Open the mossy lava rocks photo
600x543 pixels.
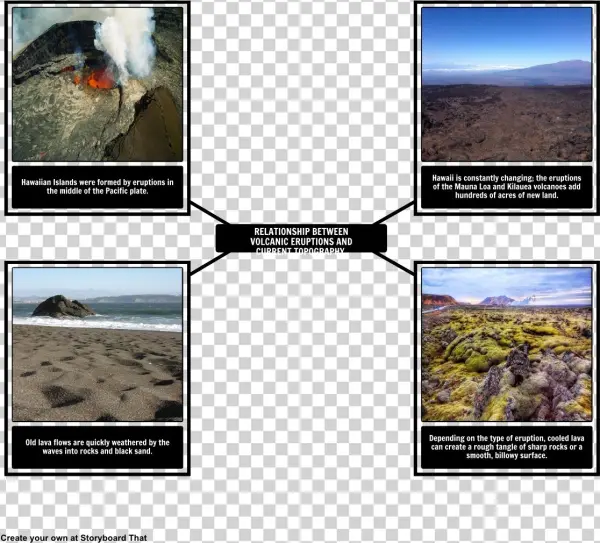point(506,343)
